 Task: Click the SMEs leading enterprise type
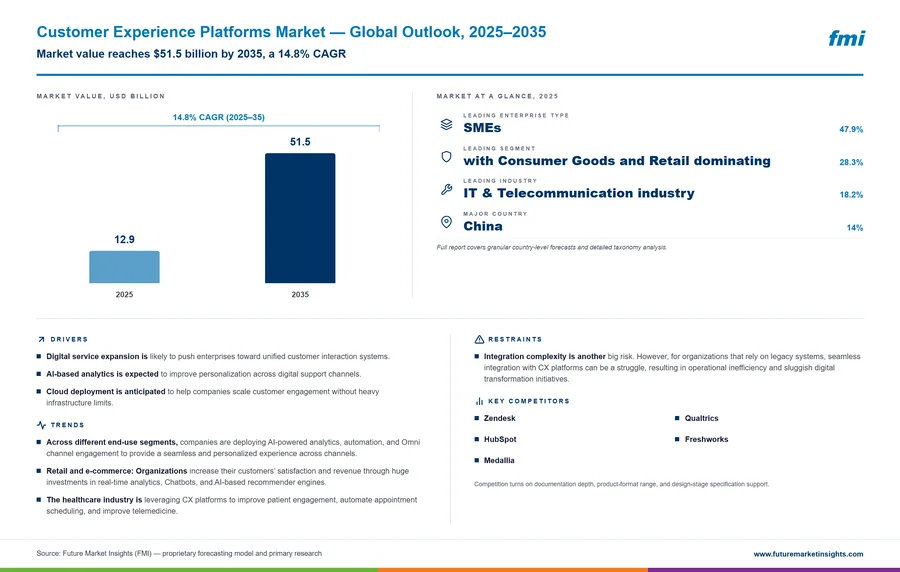pos(482,128)
